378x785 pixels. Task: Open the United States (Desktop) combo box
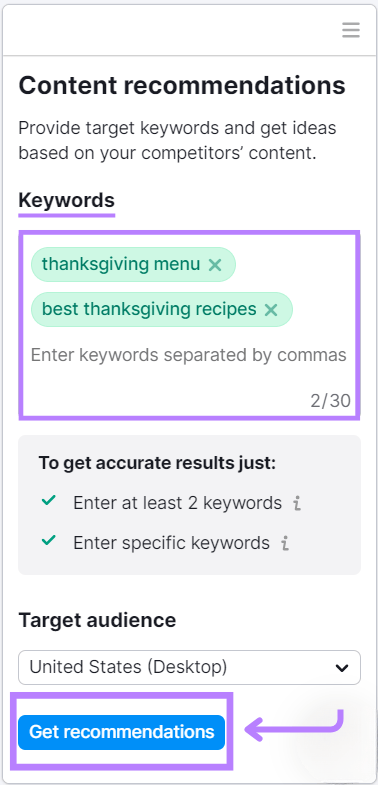[189, 667]
